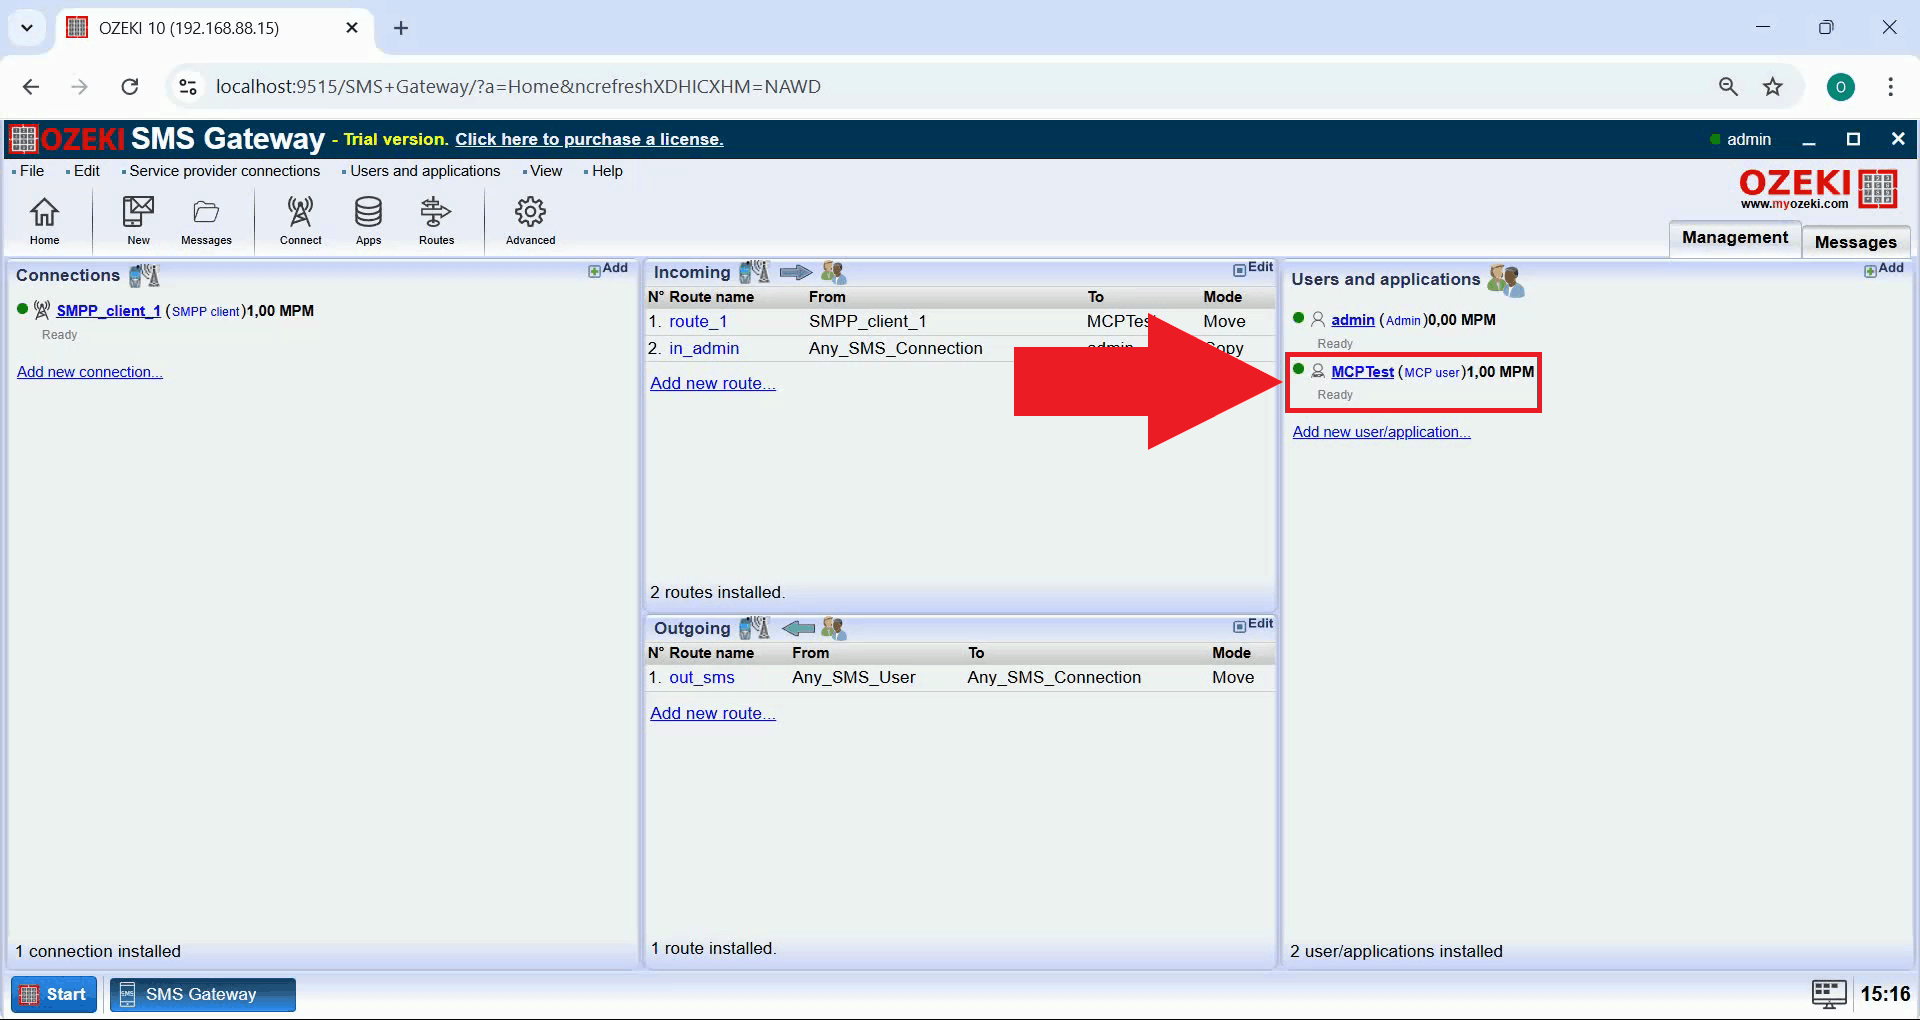
Task: Click '2 routes installed.' status text
Action: [x=718, y=592]
